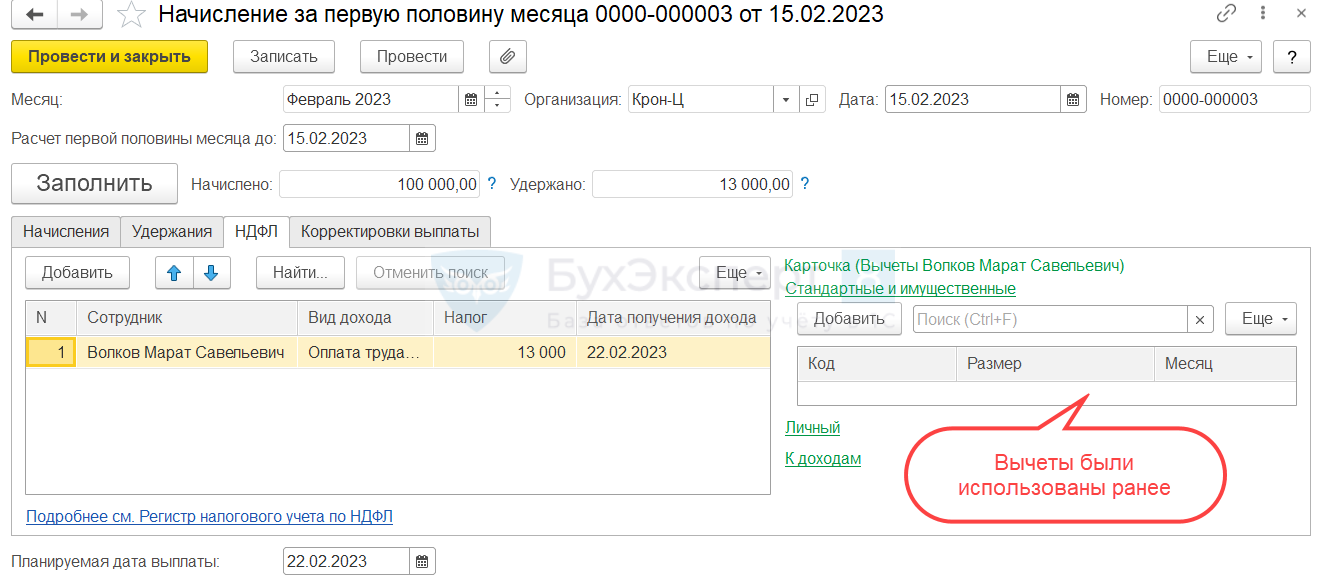Copy document link with chain icon

(x=1226, y=15)
